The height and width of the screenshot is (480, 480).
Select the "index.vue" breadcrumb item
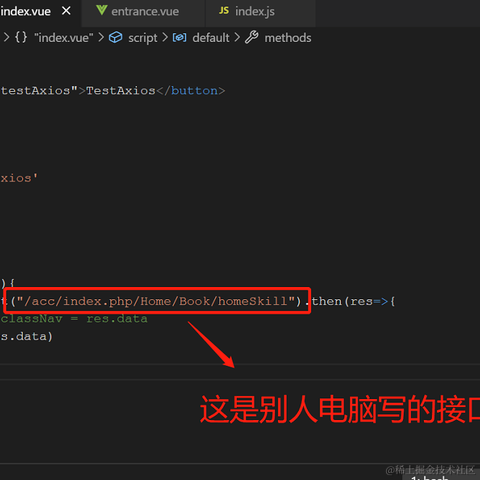pyautogui.click(x=63, y=38)
